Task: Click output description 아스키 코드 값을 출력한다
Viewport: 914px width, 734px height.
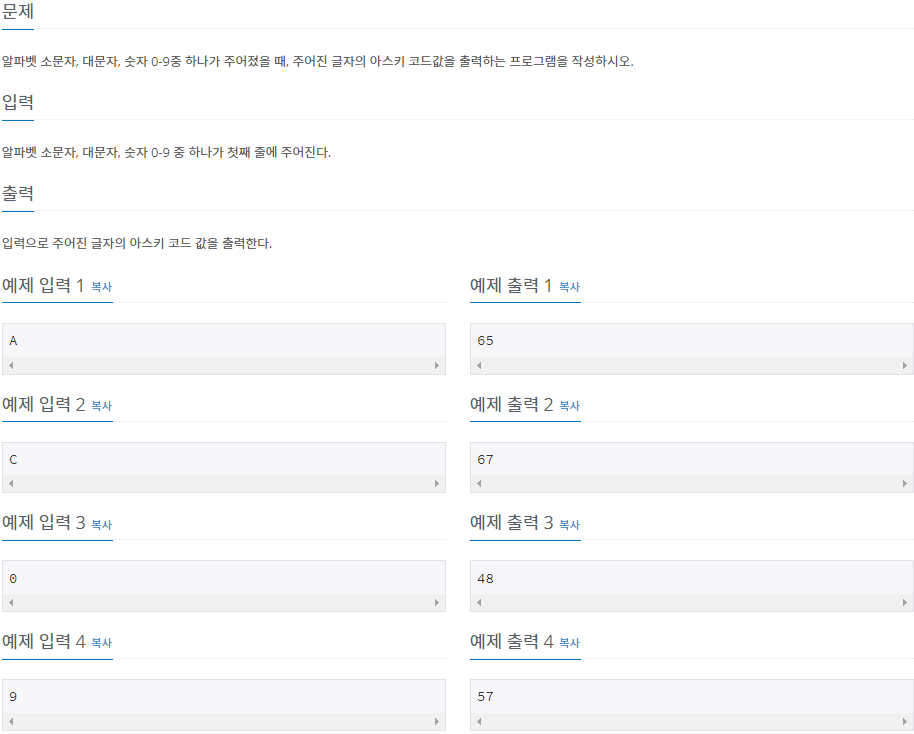Action: pos(137,243)
